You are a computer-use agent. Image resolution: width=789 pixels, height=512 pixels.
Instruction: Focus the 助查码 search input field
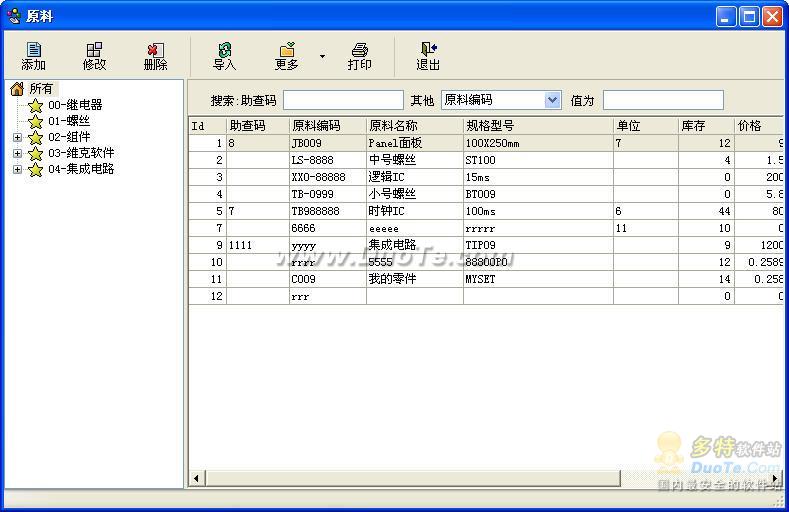pos(343,100)
